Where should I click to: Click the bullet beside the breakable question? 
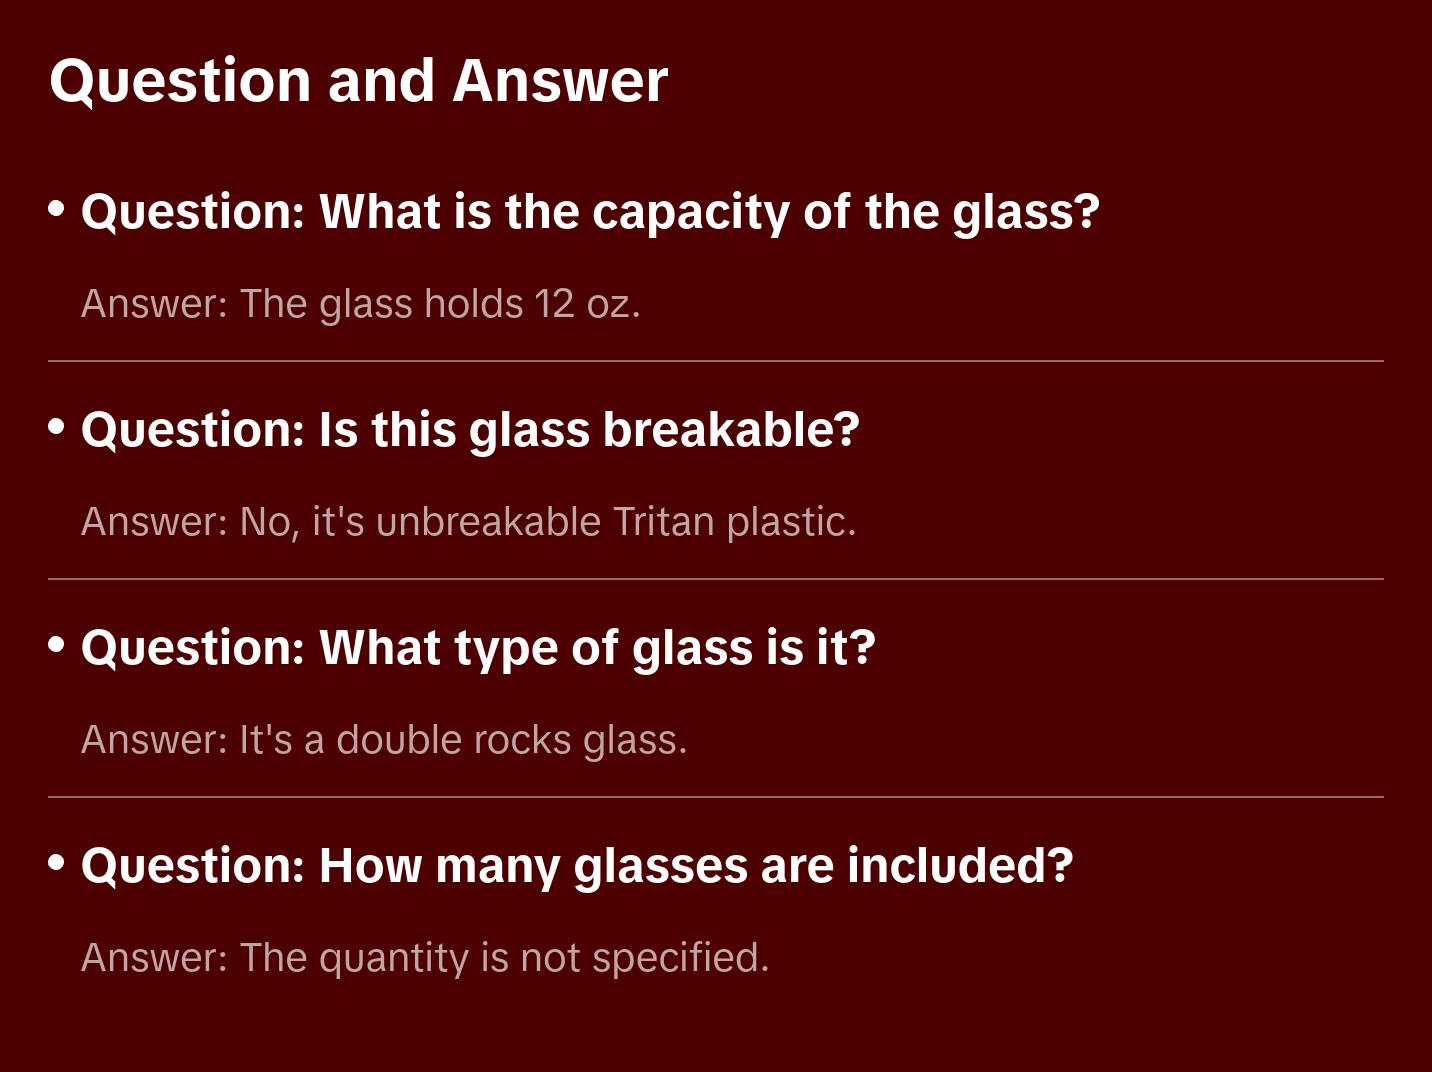[x=57, y=427]
